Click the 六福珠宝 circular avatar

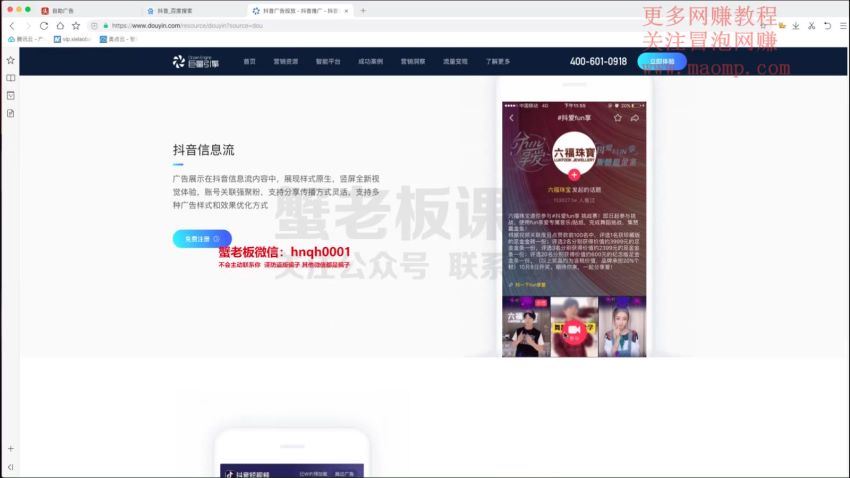click(574, 152)
